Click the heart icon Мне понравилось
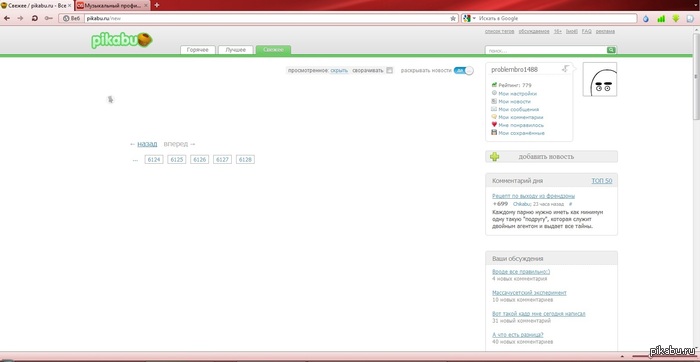This screenshot has height=362, width=700. 494,125
